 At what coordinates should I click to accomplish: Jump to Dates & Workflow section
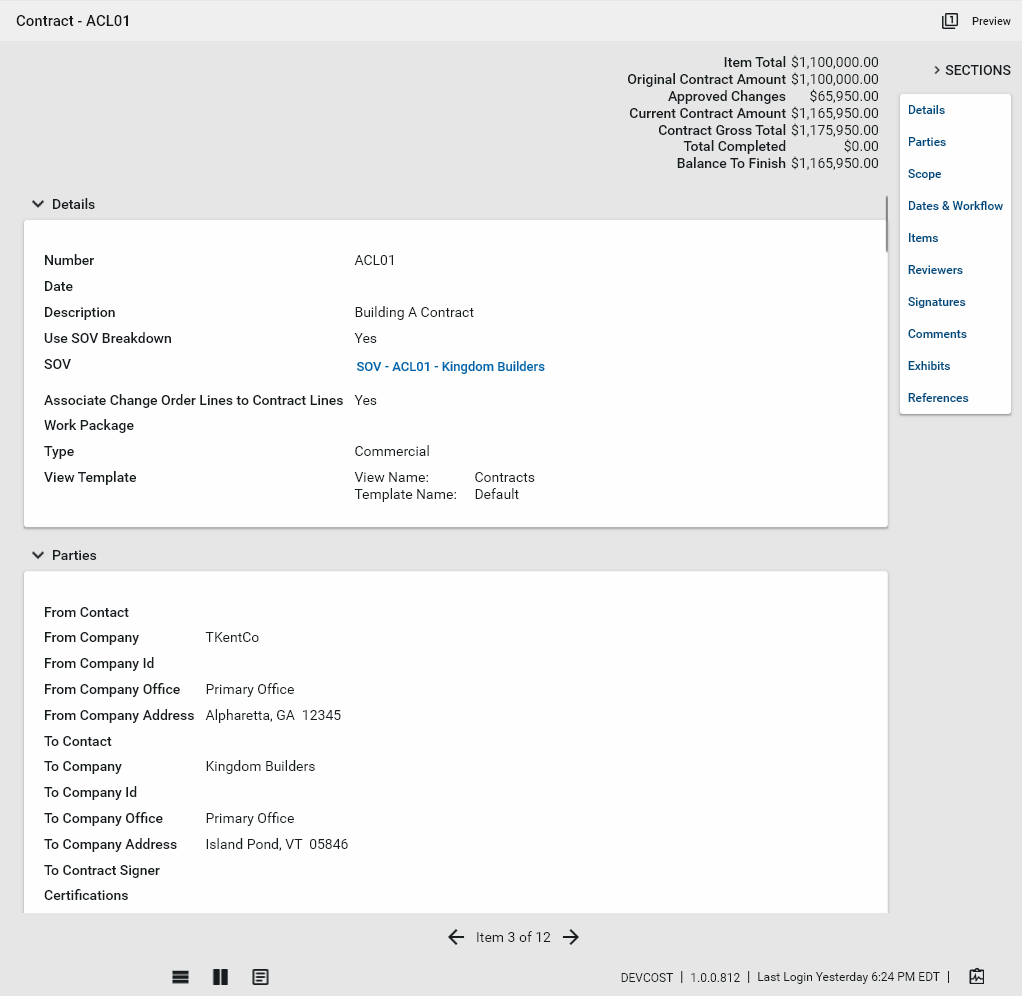[954, 206]
